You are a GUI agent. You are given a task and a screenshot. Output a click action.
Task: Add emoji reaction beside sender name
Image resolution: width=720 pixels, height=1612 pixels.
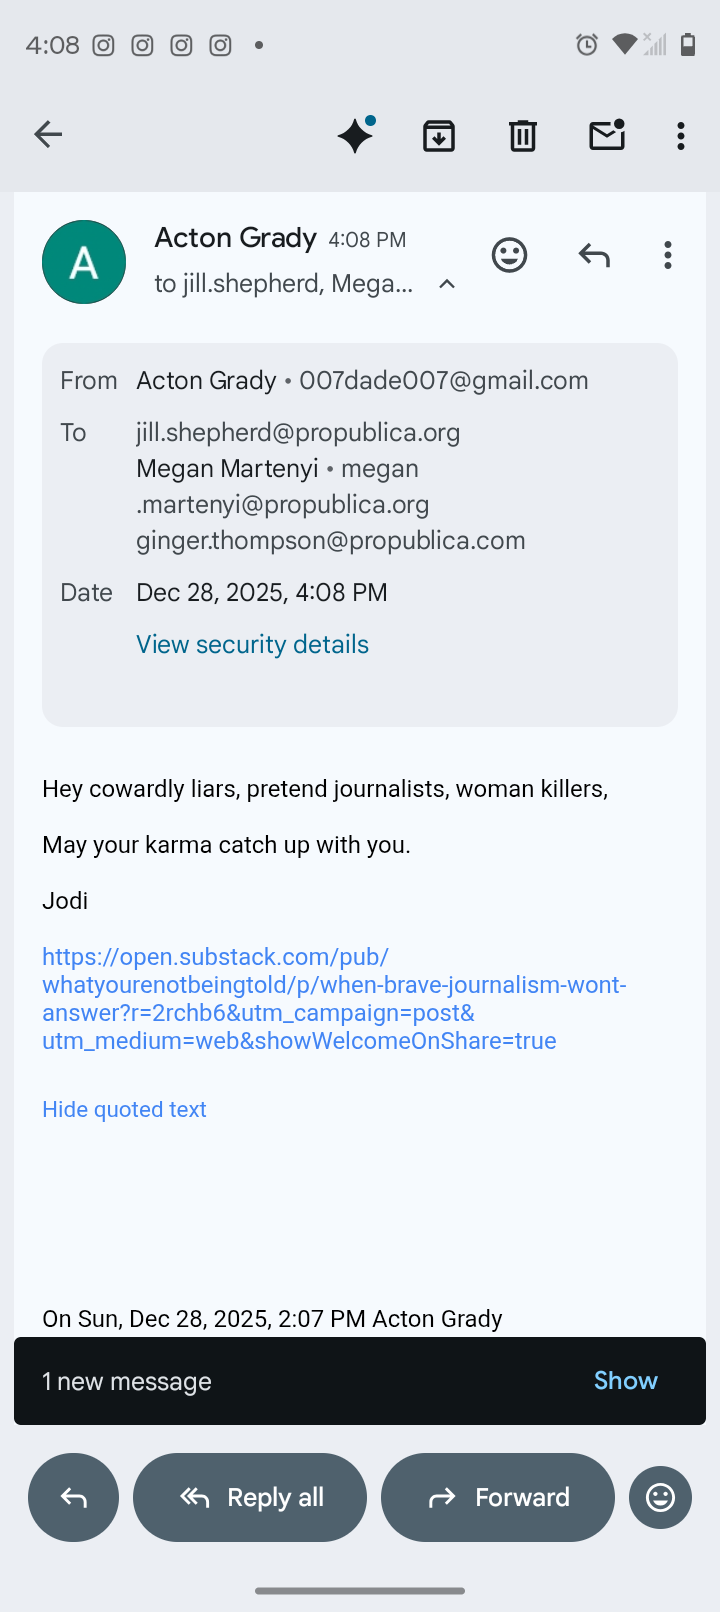pos(509,255)
